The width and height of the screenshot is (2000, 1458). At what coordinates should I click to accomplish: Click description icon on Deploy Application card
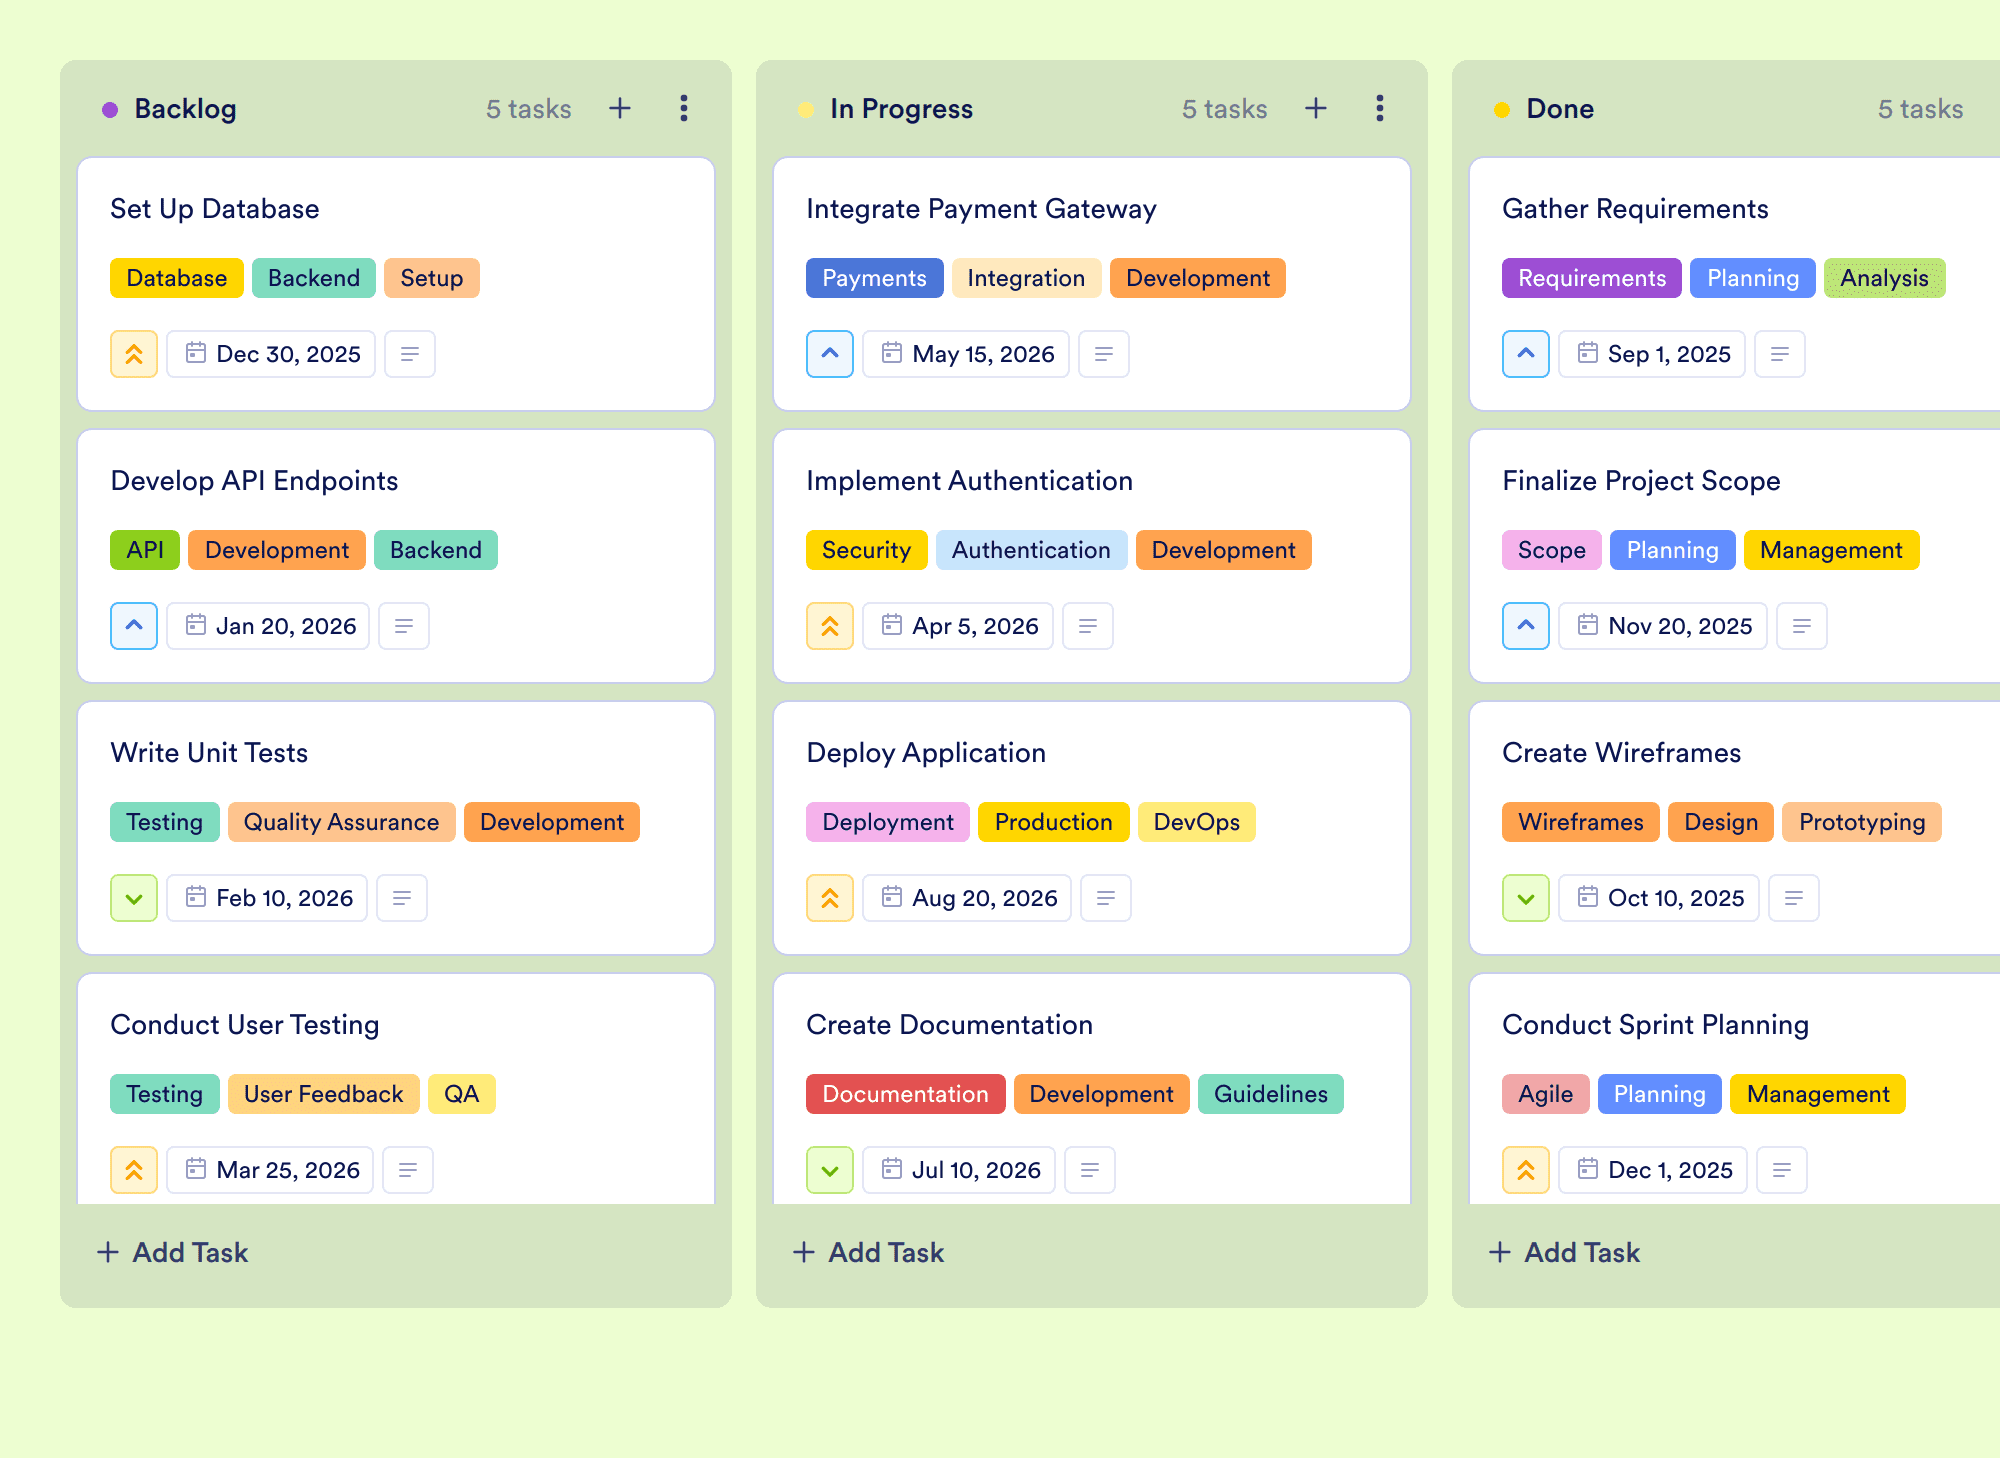click(x=1105, y=898)
